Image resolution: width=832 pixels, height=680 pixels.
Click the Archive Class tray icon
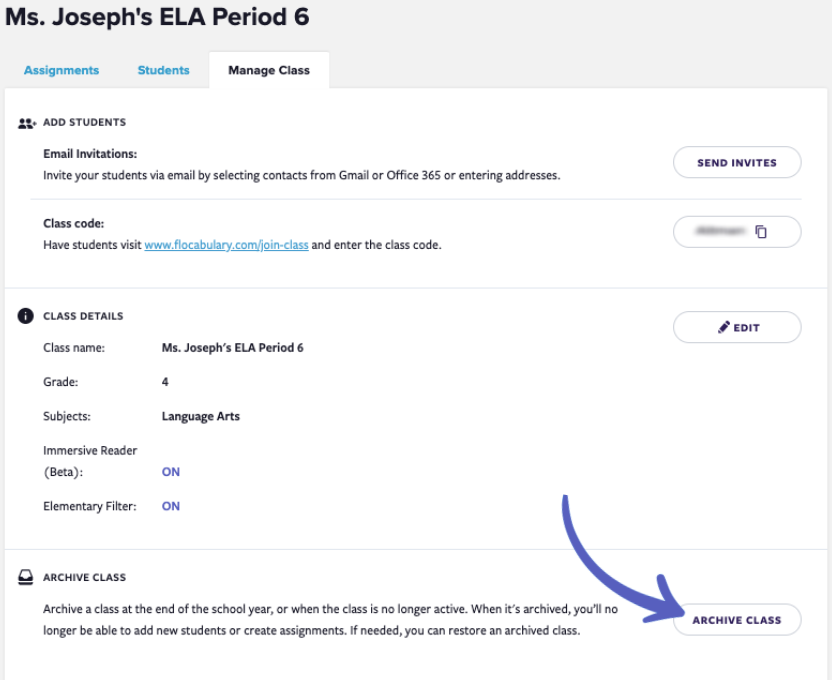(x=26, y=578)
